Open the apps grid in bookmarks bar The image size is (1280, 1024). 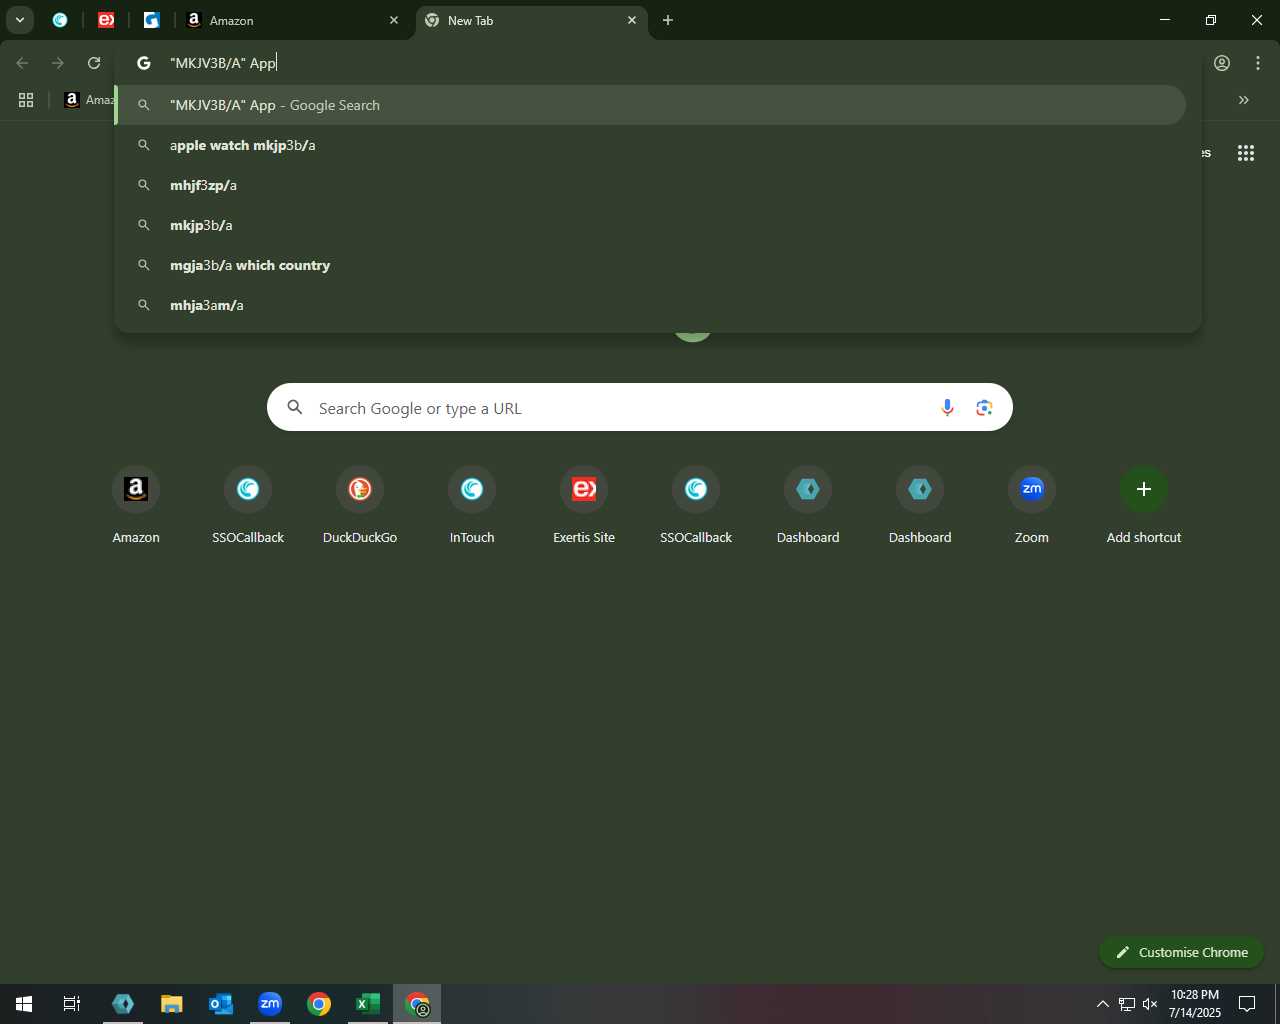[x=26, y=100]
